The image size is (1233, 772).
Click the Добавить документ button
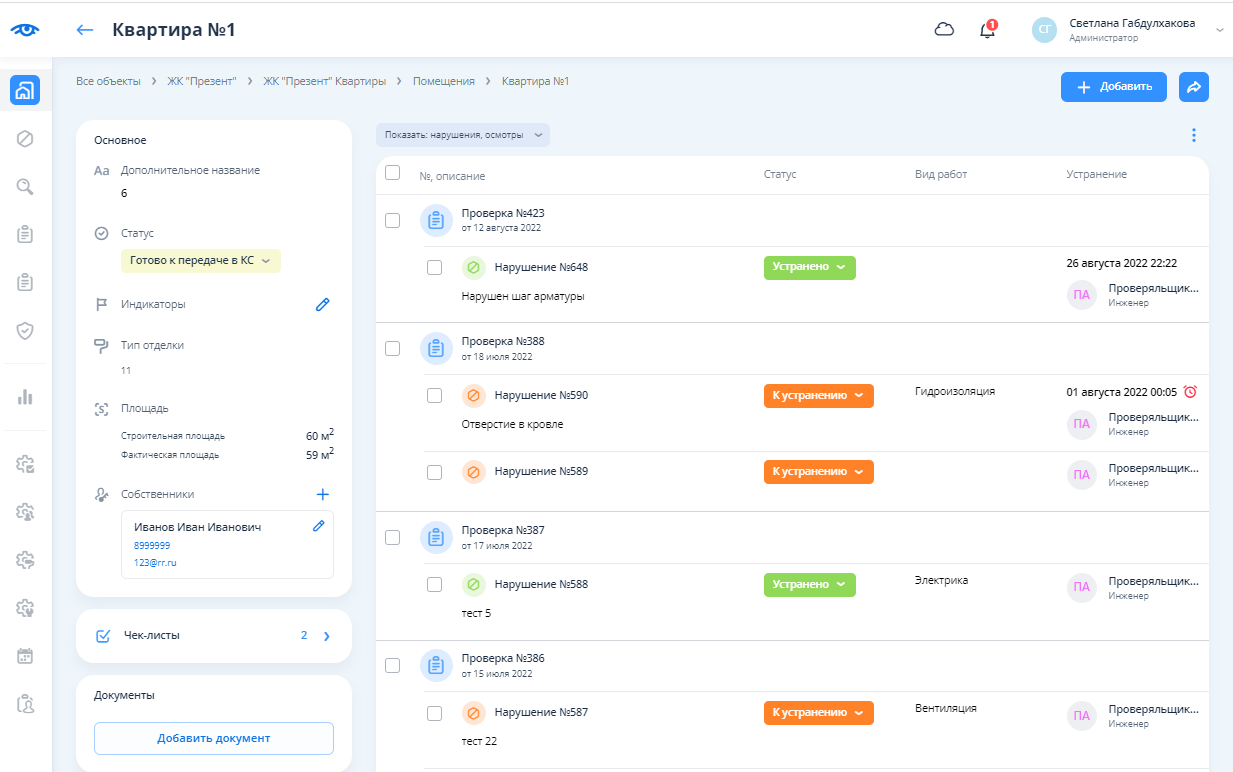(x=213, y=738)
